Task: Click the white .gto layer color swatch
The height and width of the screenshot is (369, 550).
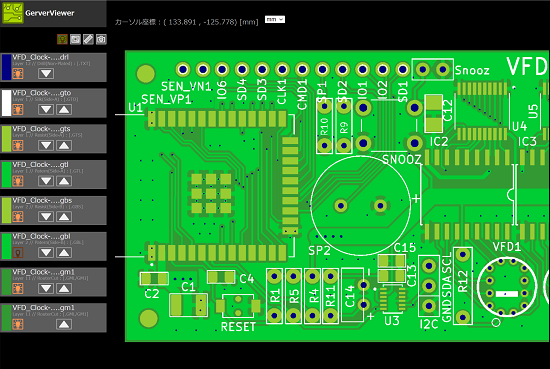Action: coord(7,103)
